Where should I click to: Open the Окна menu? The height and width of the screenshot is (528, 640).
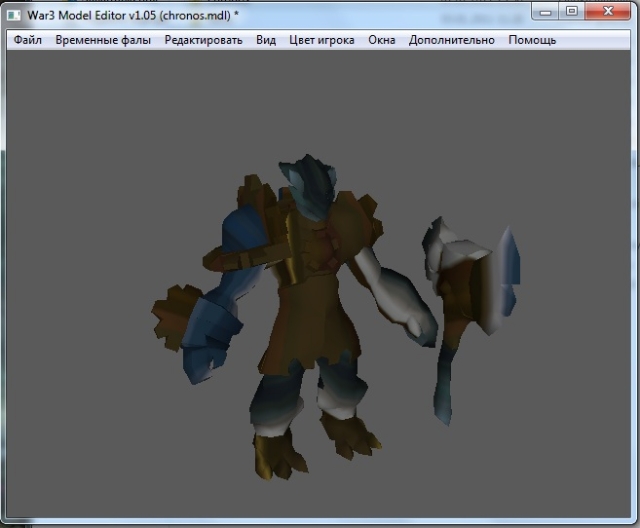click(382, 40)
